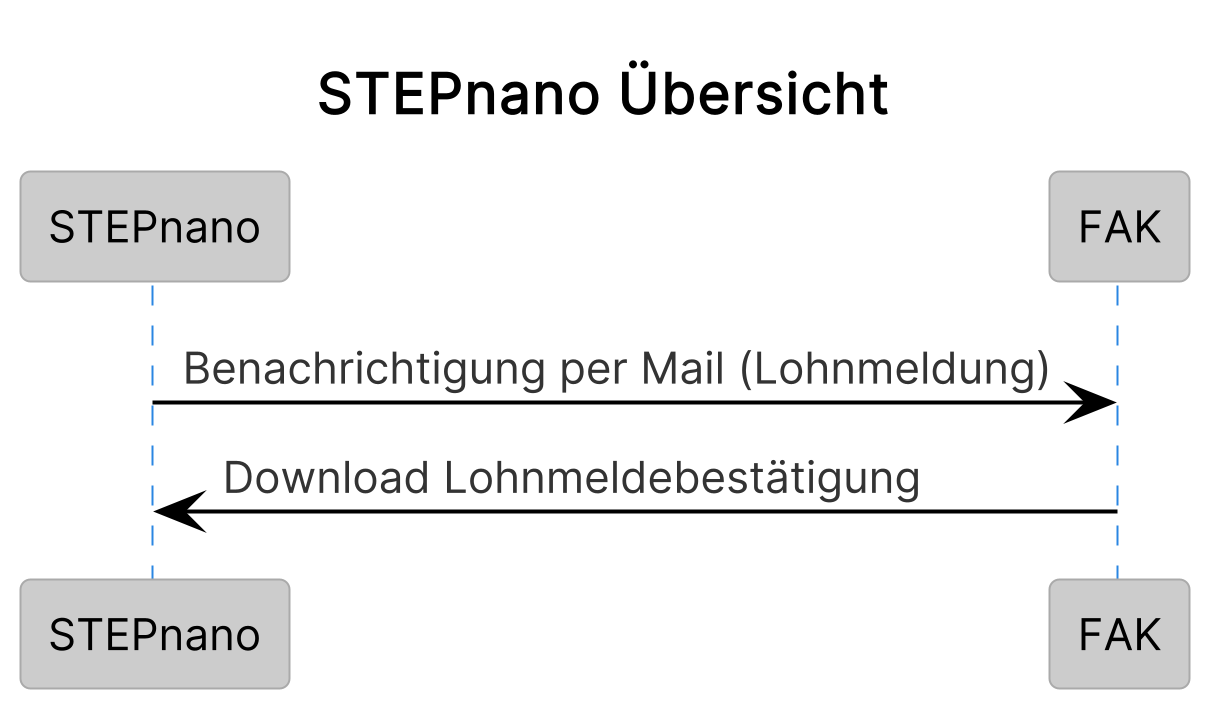Click the diagram title 'STEPnano Übersicht'
The width and height of the screenshot is (1209, 708).
(603, 95)
